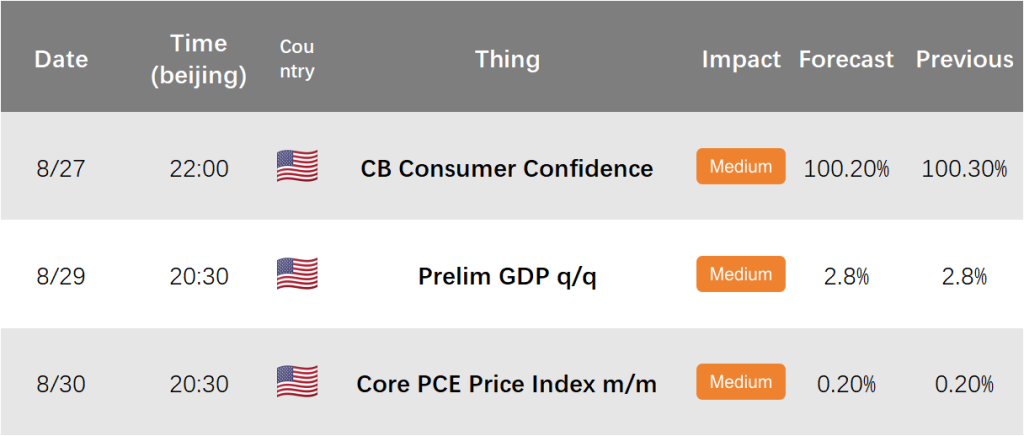Select the 100.30% previous value
Screen dimensions: 1024x436
tap(965, 169)
